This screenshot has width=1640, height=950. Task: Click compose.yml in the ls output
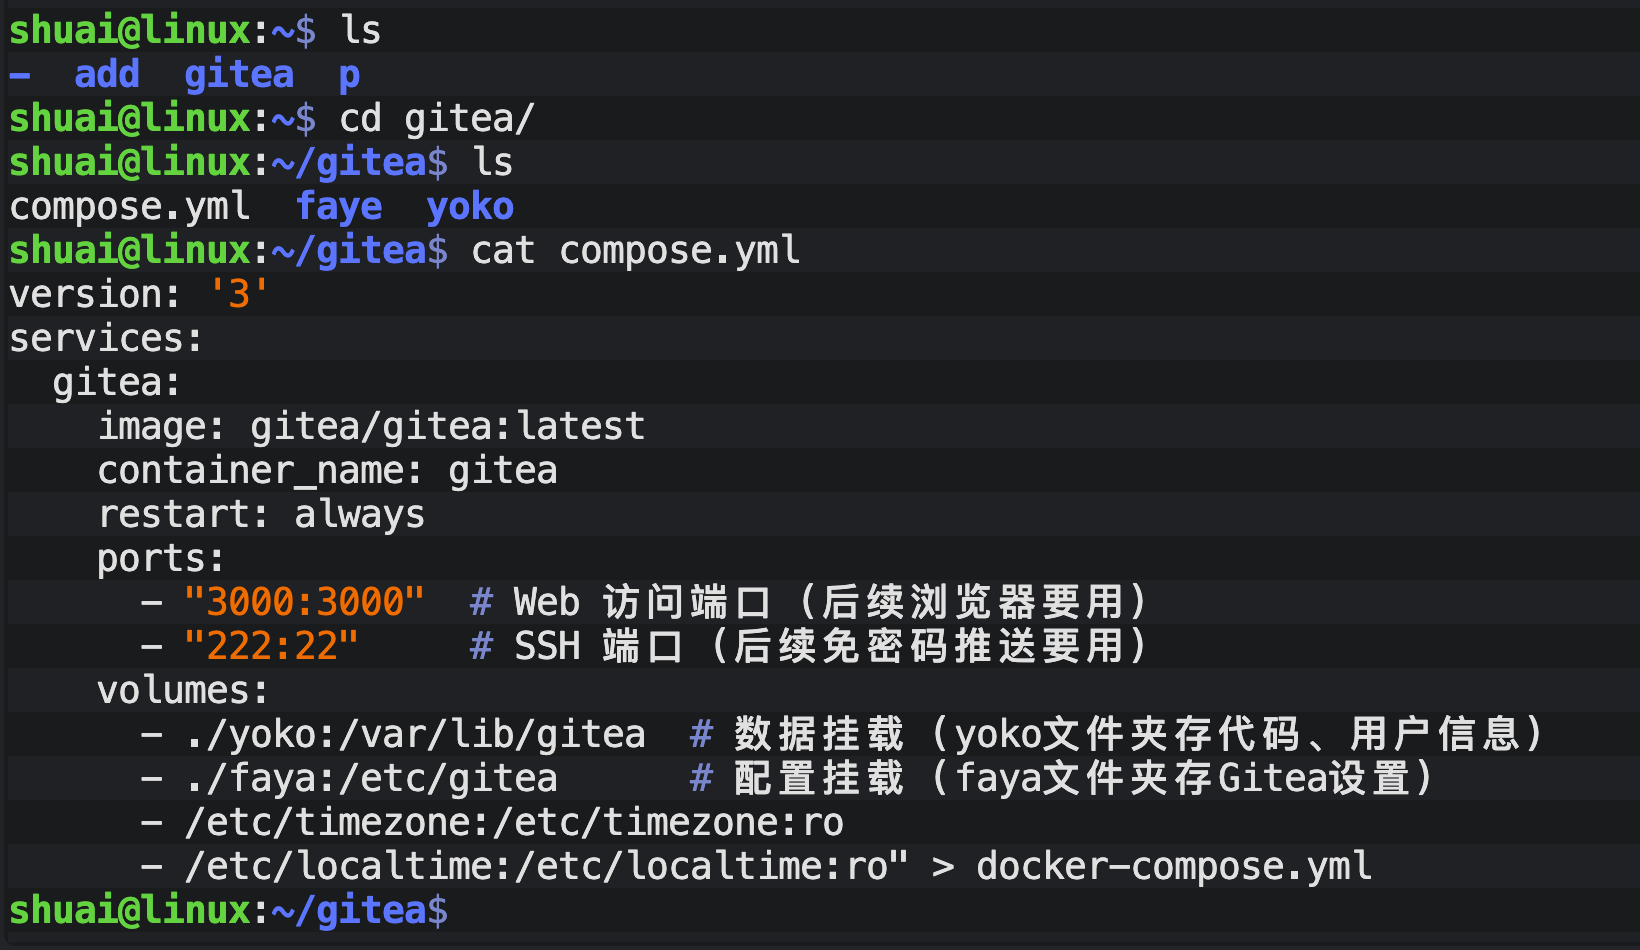point(129,207)
